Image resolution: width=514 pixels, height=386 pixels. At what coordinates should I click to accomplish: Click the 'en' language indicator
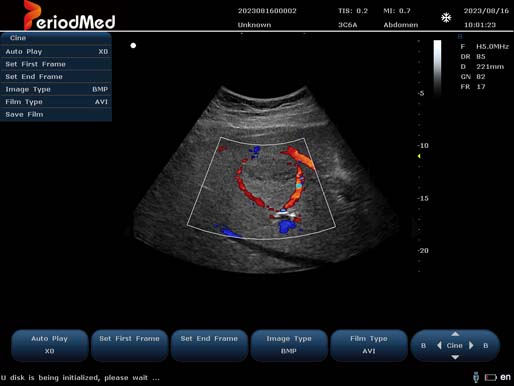(505, 377)
